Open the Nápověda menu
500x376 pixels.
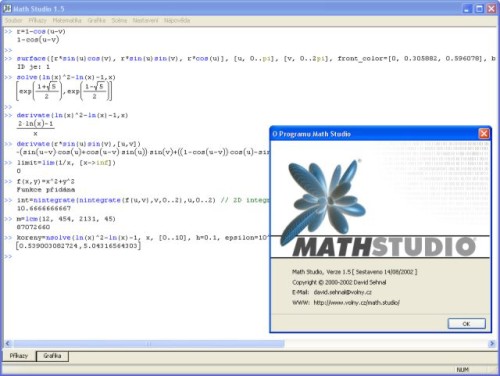point(177,21)
